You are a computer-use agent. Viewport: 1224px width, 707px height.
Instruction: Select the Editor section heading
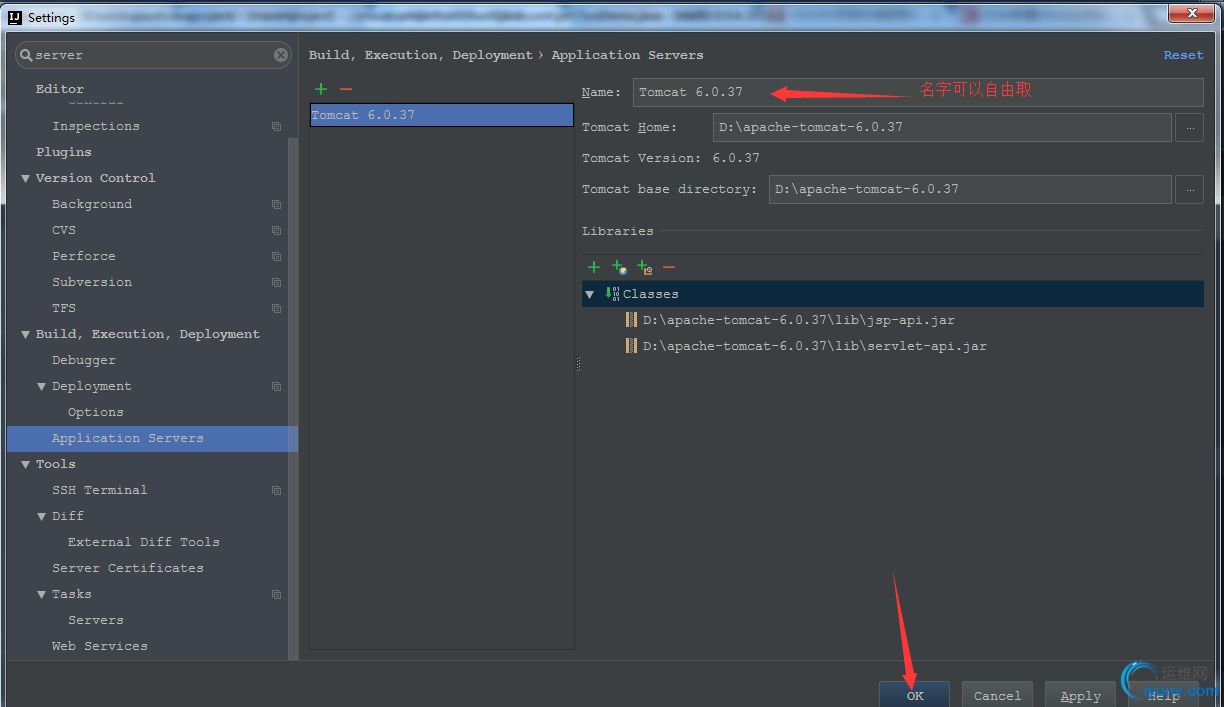(60, 89)
